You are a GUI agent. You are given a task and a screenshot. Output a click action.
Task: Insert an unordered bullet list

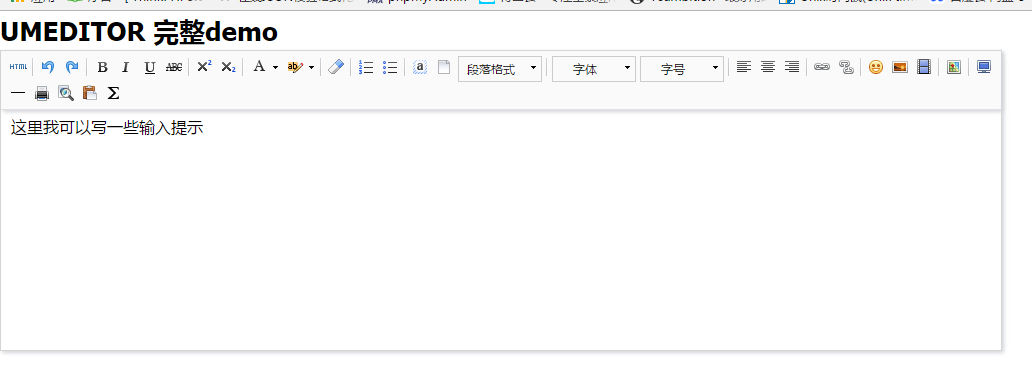(x=390, y=67)
